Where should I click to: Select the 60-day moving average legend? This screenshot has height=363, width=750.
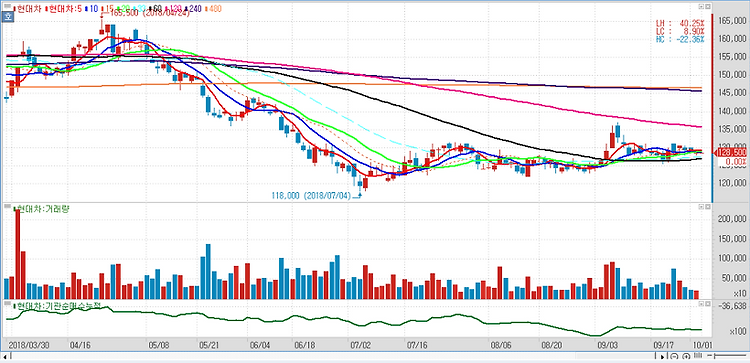[155, 9]
